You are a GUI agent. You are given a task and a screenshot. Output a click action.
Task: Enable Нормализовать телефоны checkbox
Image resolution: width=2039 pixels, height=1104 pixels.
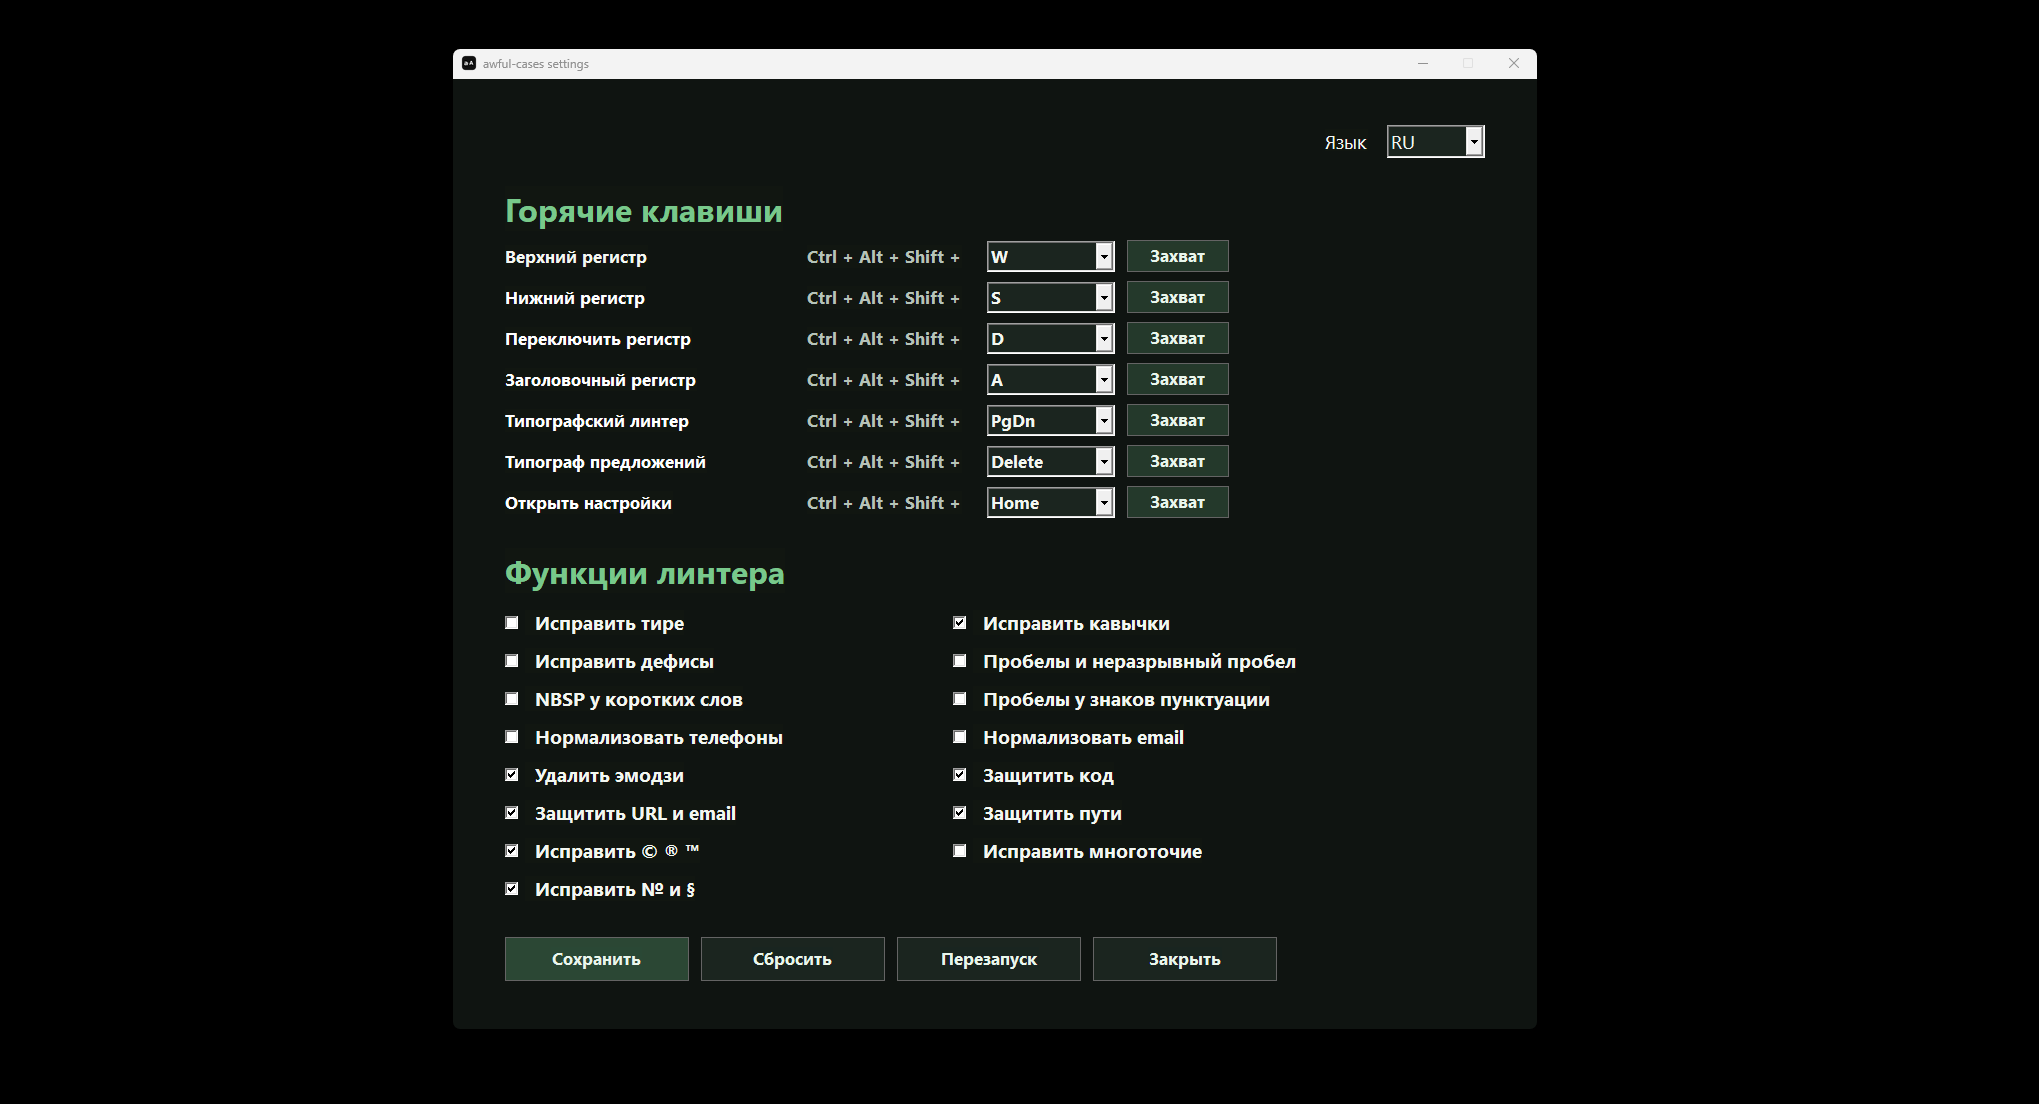512,737
